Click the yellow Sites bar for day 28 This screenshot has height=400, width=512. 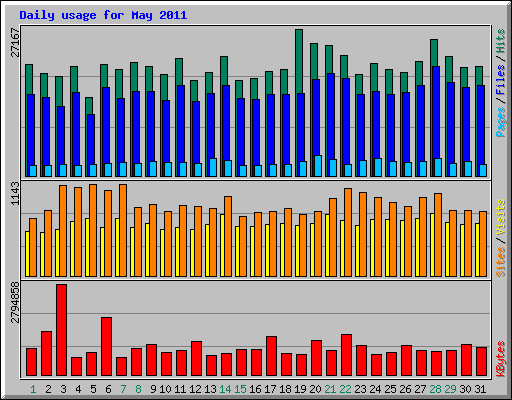tap(432, 245)
